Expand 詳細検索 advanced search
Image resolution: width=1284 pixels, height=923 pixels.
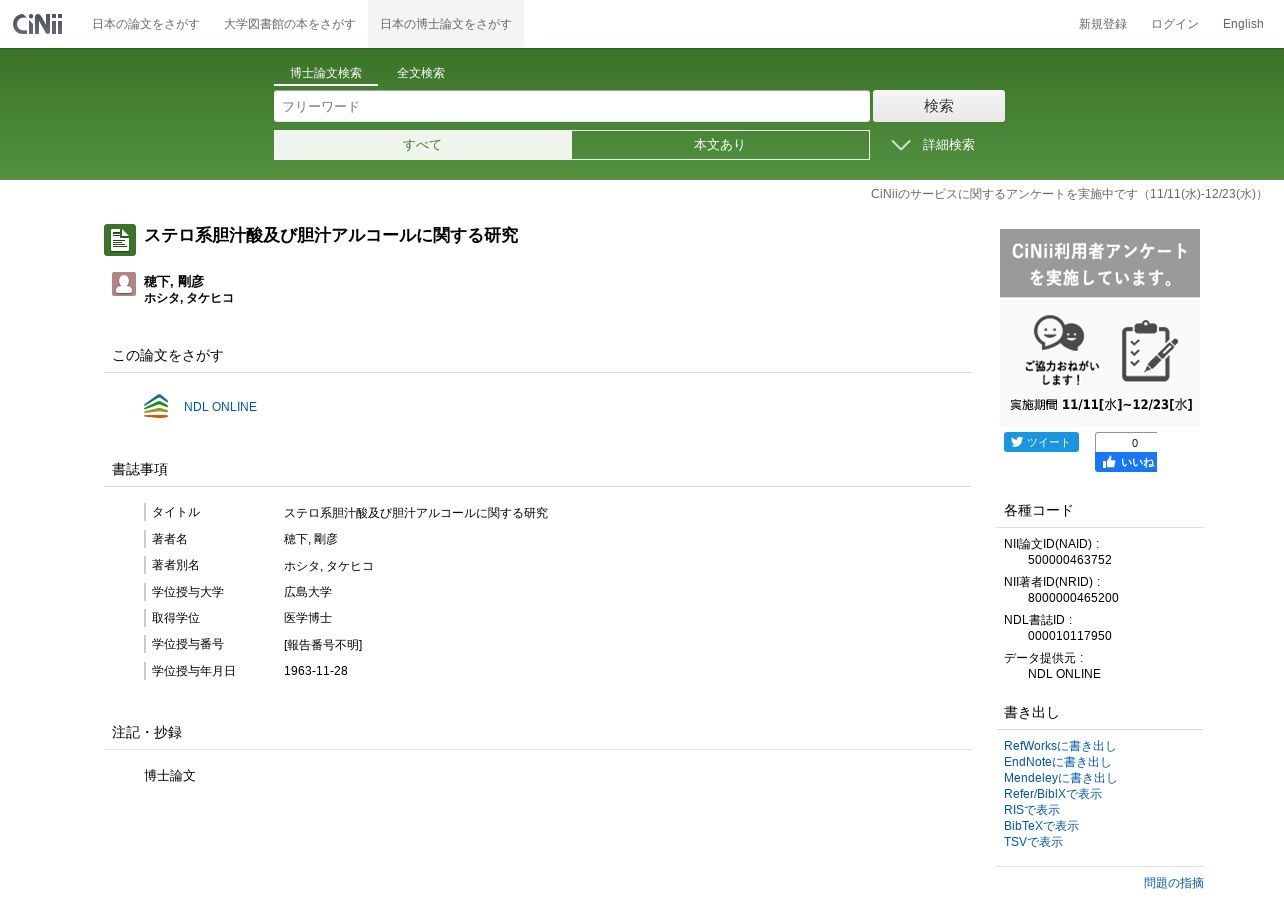[x=933, y=145]
